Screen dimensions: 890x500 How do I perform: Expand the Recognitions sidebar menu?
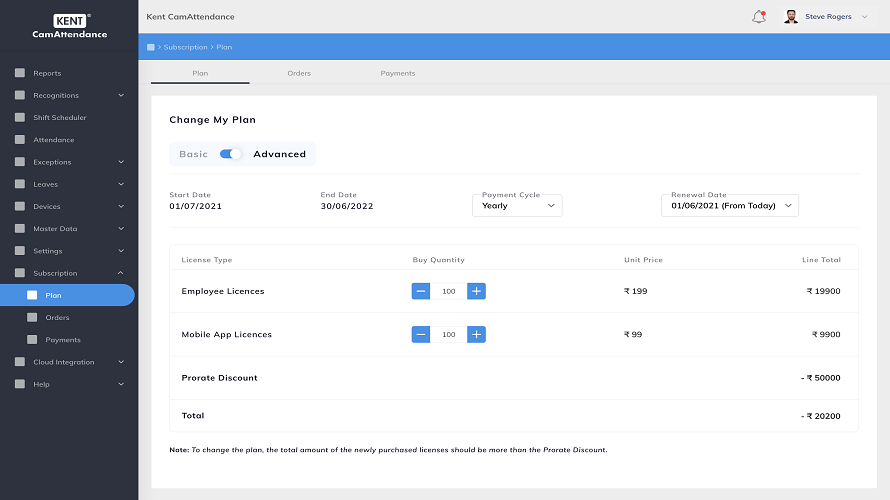pyautogui.click(x=121, y=96)
